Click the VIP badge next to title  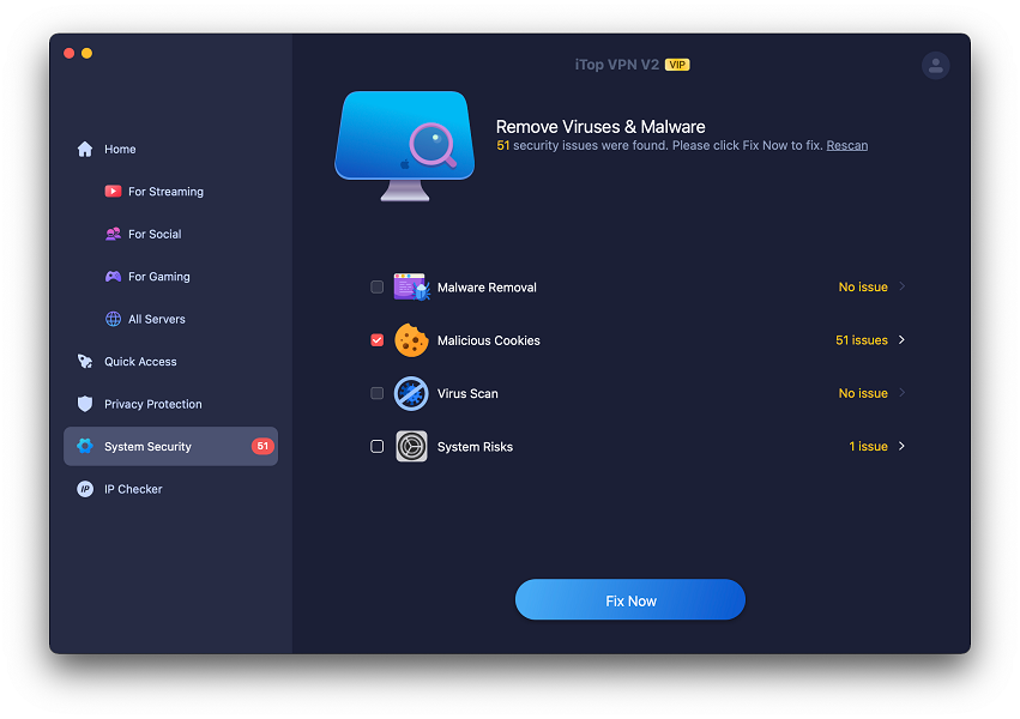(678, 65)
